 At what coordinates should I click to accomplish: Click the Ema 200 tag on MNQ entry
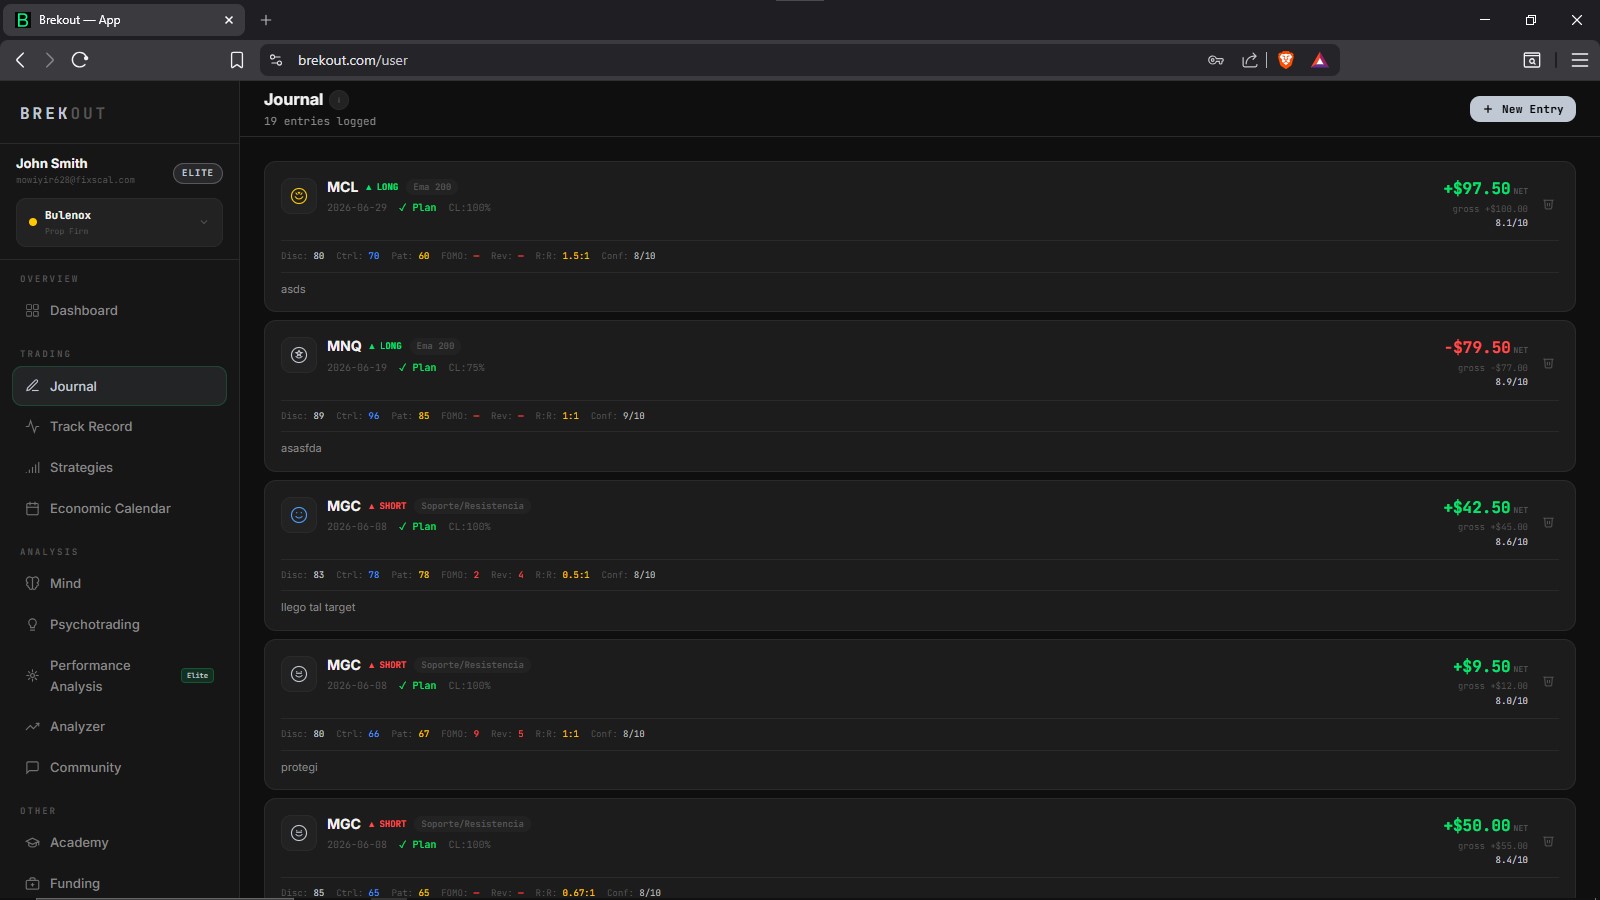(x=435, y=346)
